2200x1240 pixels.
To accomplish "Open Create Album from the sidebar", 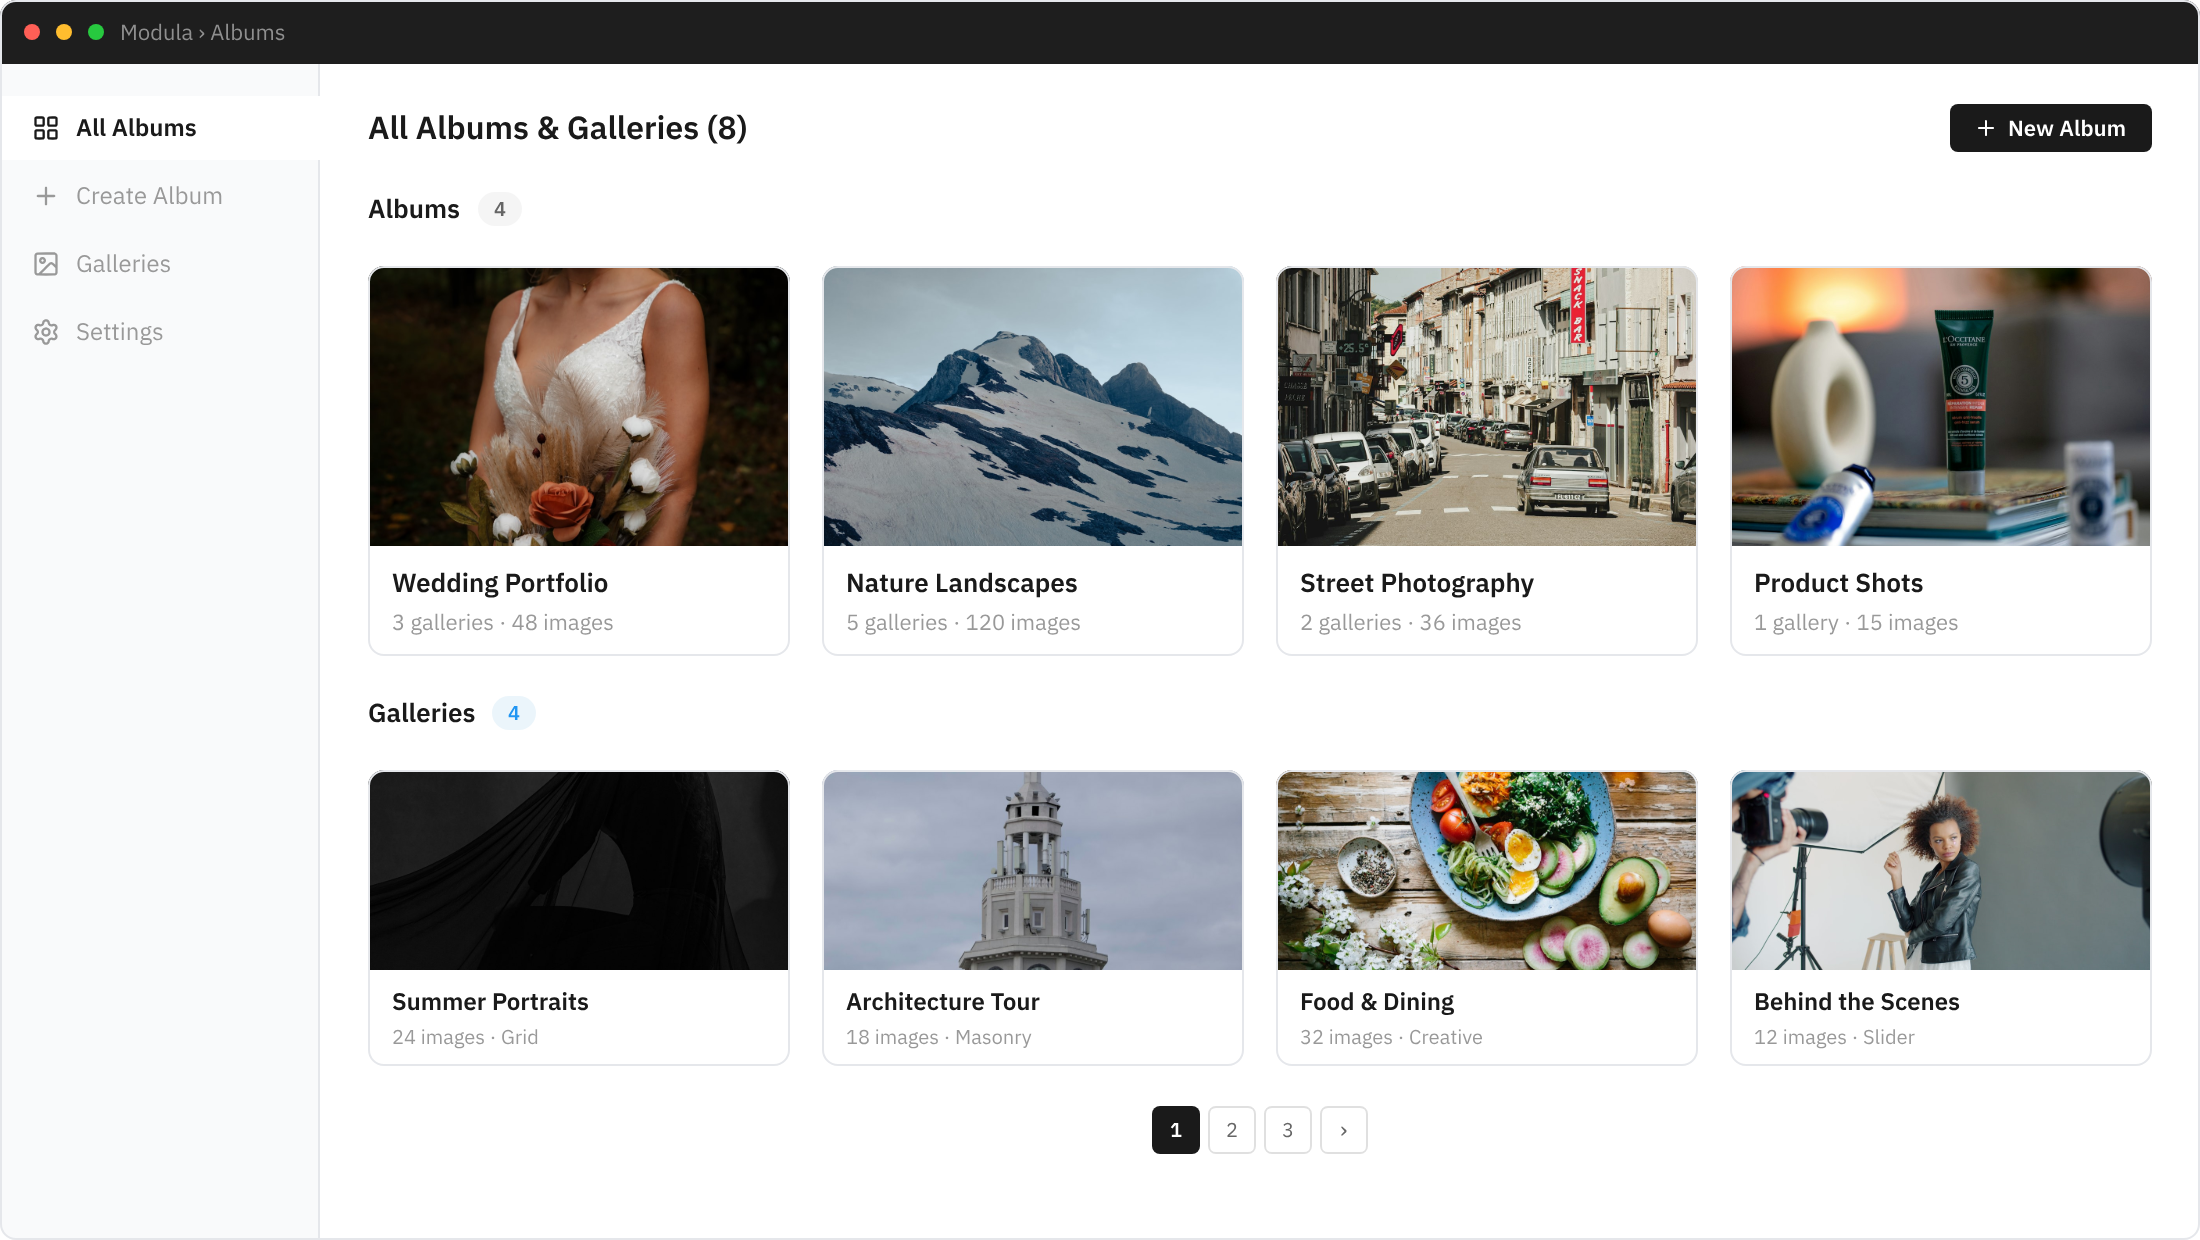I will [149, 196].
